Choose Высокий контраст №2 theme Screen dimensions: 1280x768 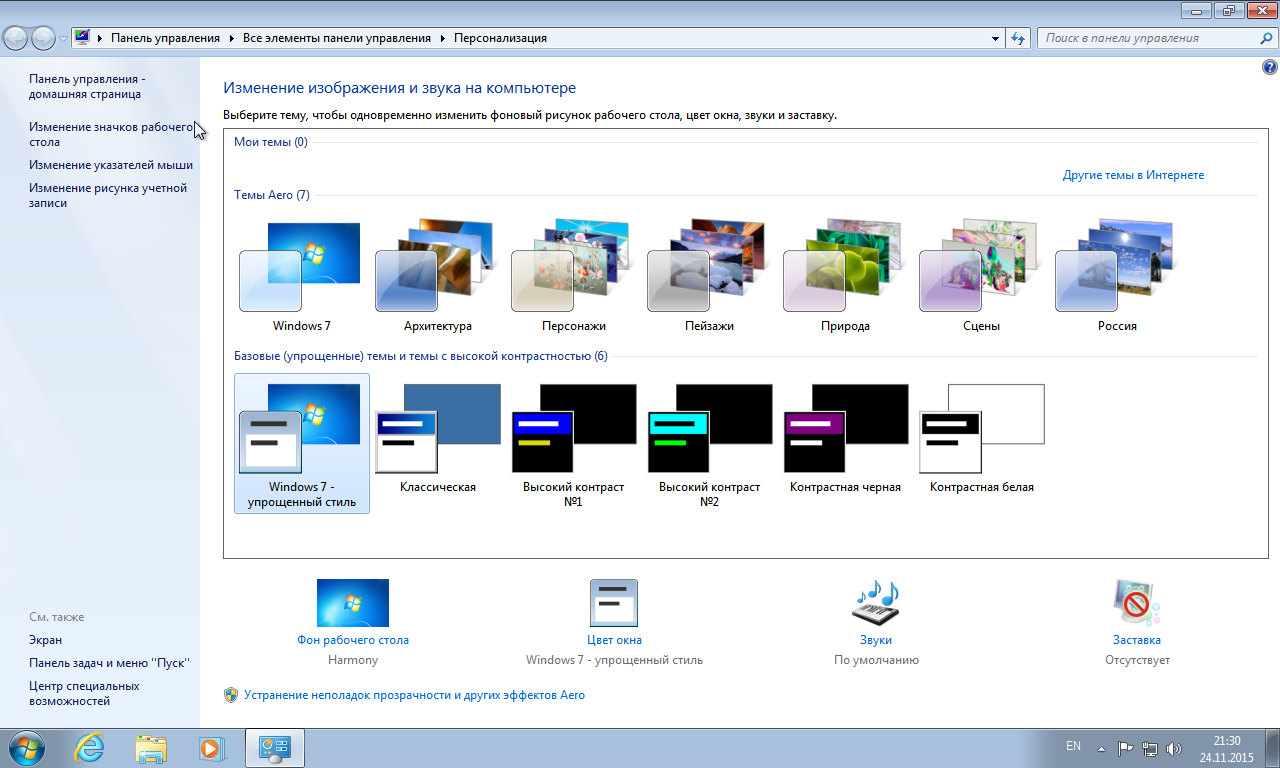[x=709, y=443]
